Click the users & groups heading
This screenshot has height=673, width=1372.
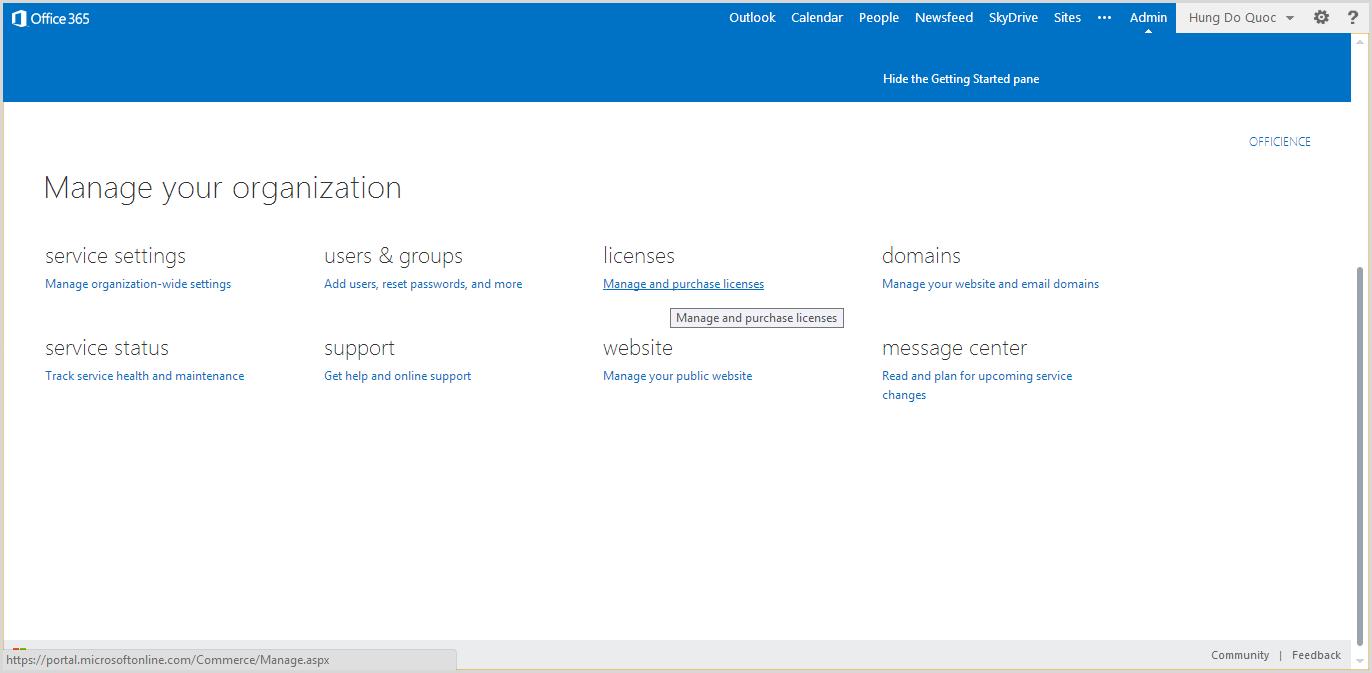pyautogui.click(x=393, y=256)
